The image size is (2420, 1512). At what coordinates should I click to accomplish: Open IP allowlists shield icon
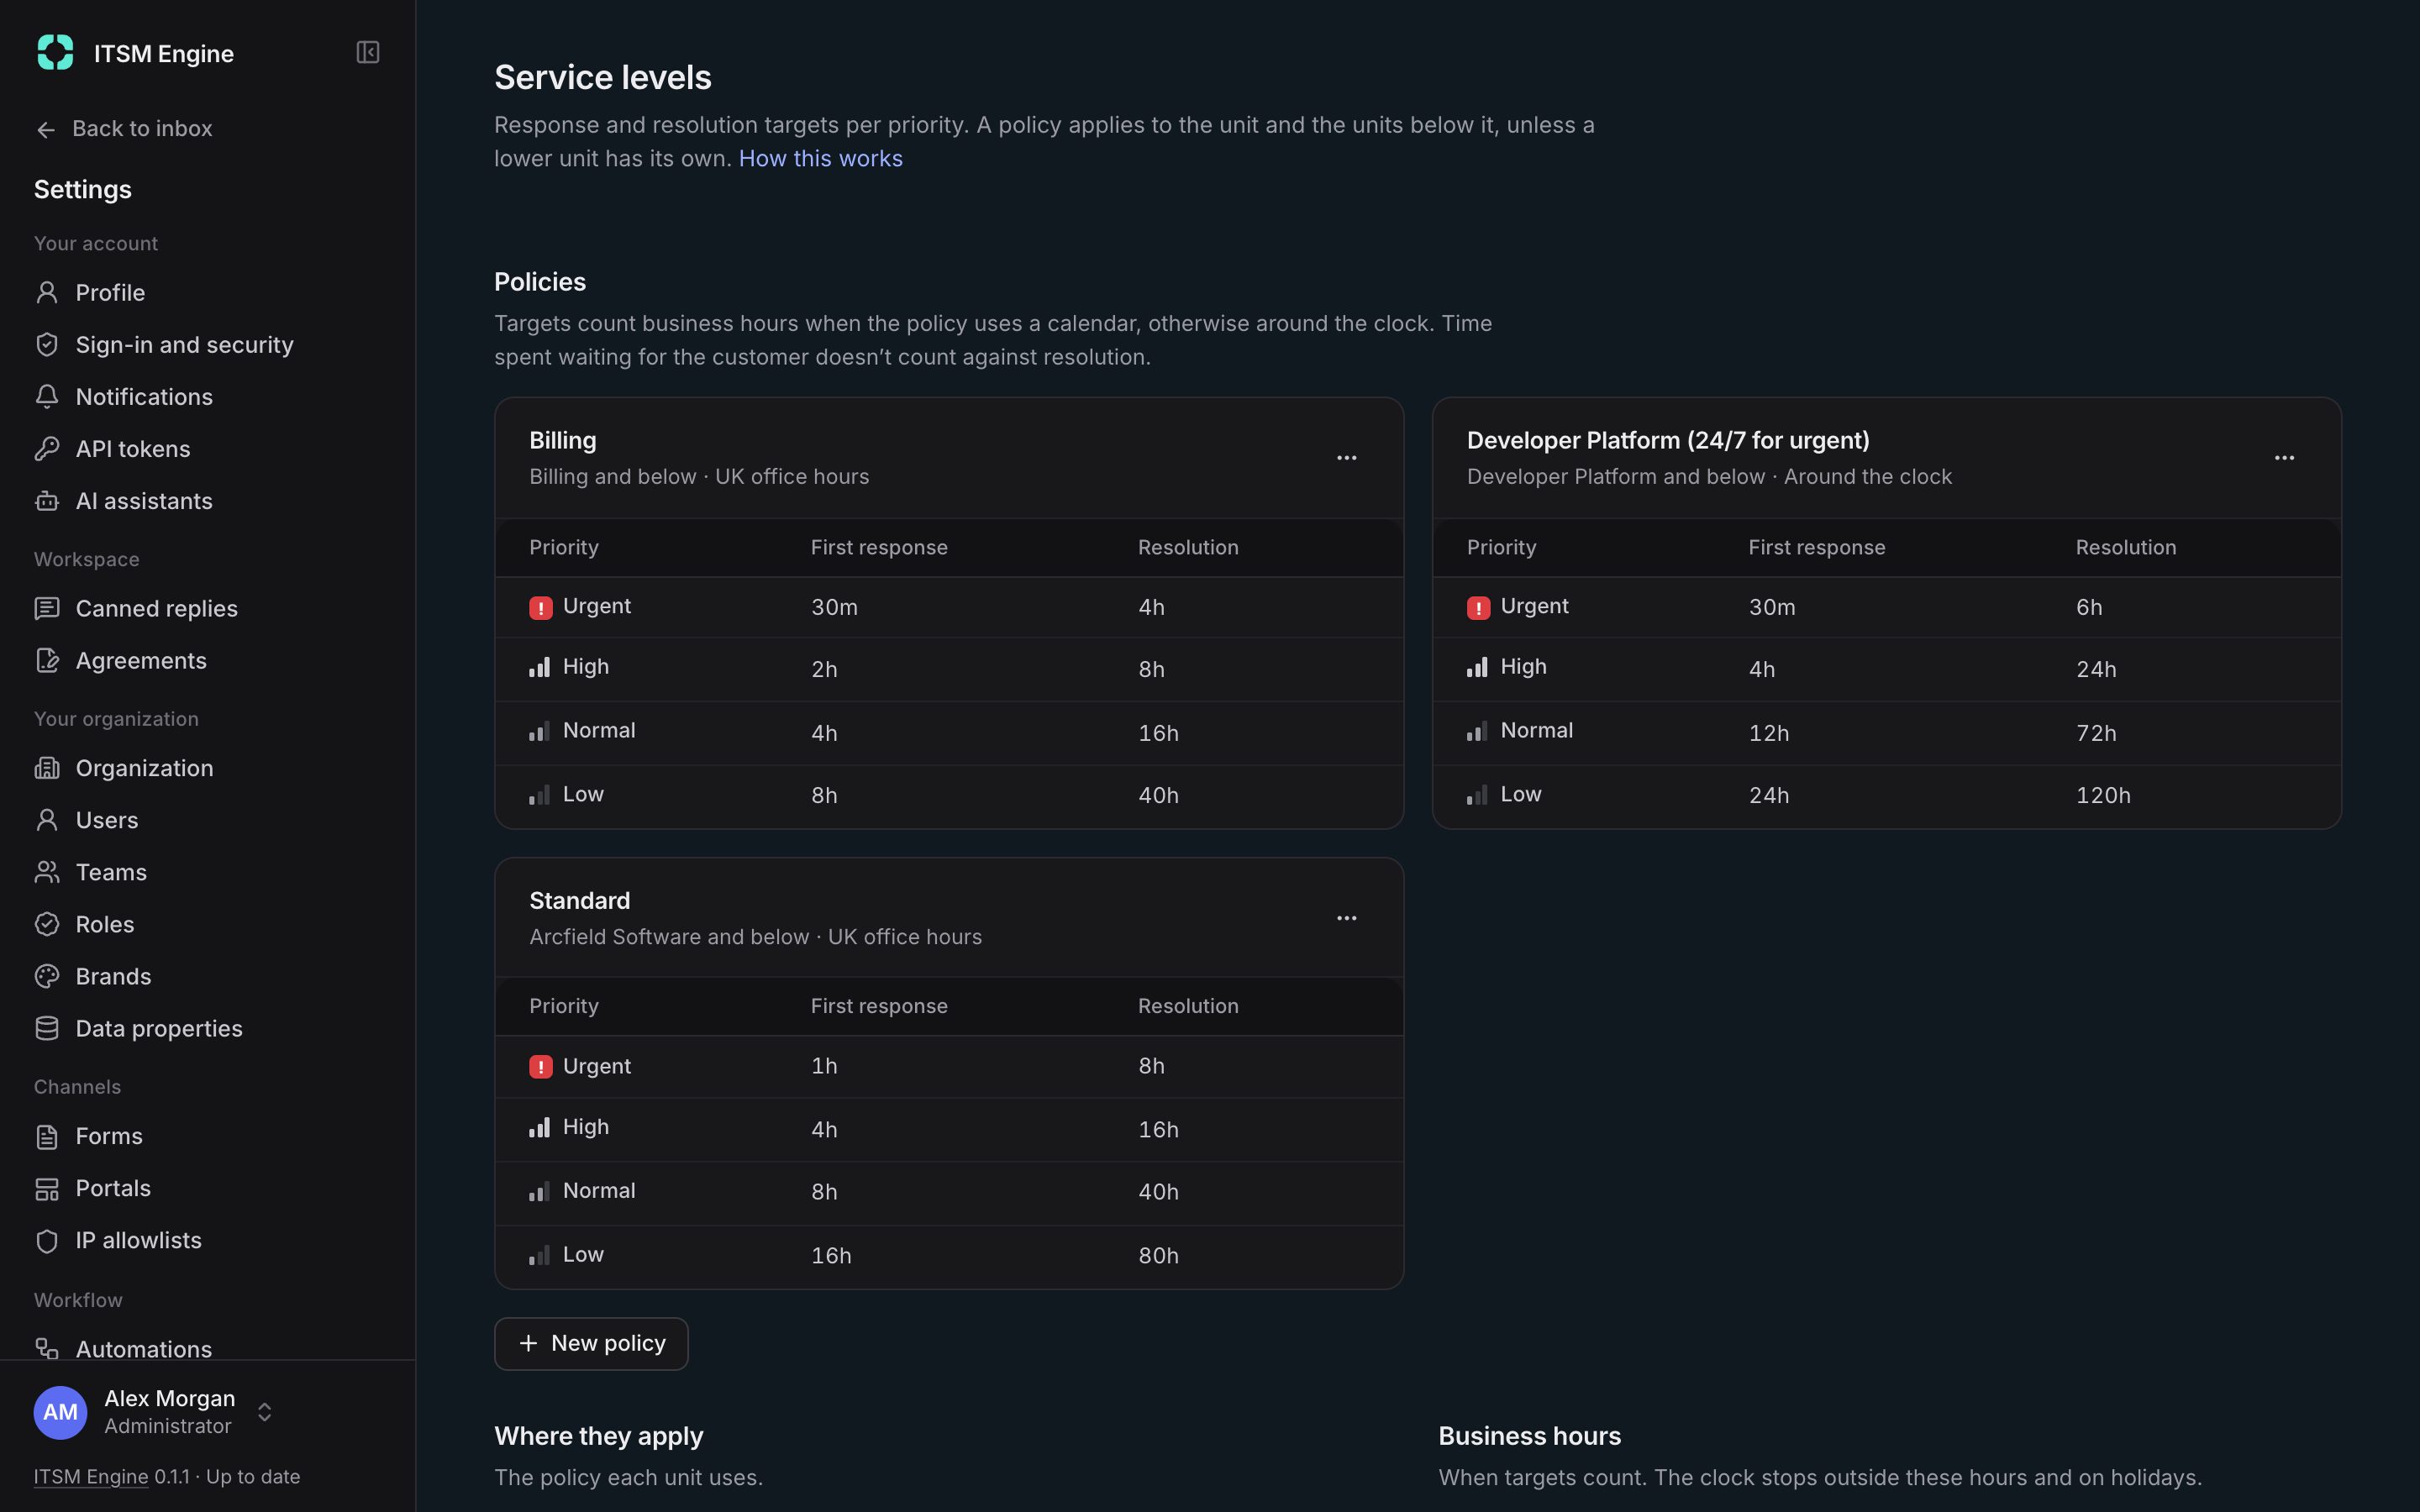coord(47,1240)
